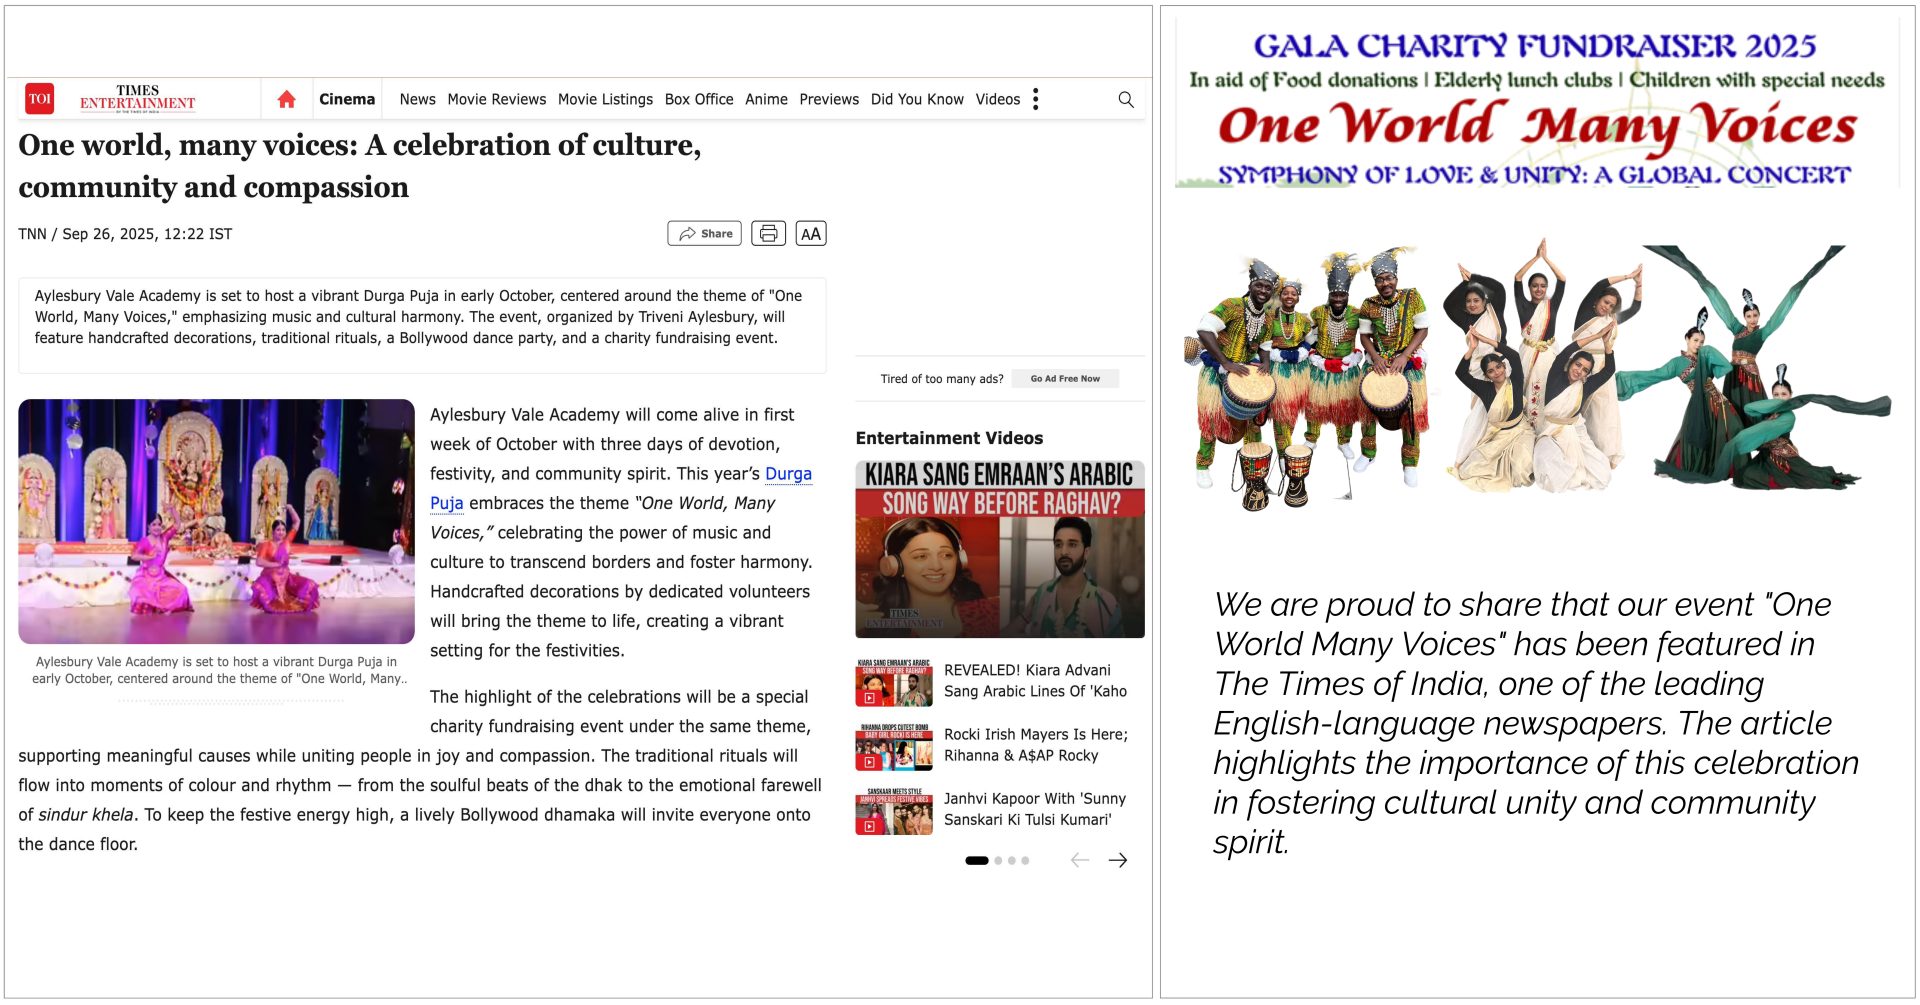Open the Anime menu item

tap(766, 99)
